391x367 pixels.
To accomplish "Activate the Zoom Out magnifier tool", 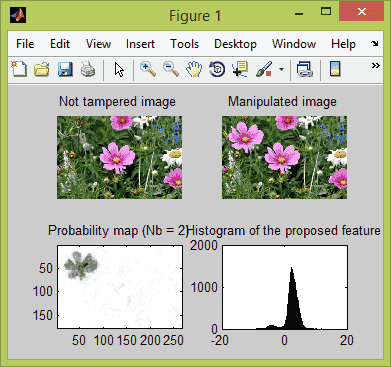I will (171, 69).
